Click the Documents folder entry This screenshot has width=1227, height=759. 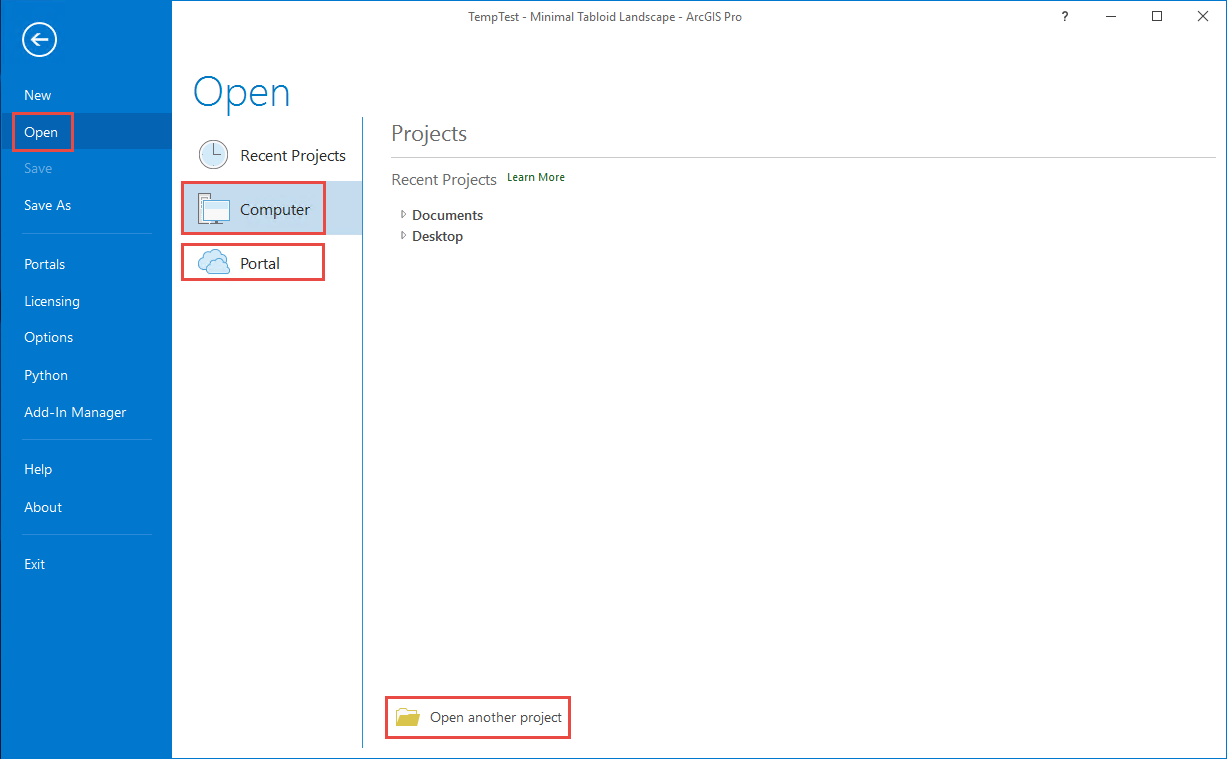(447, 215)
